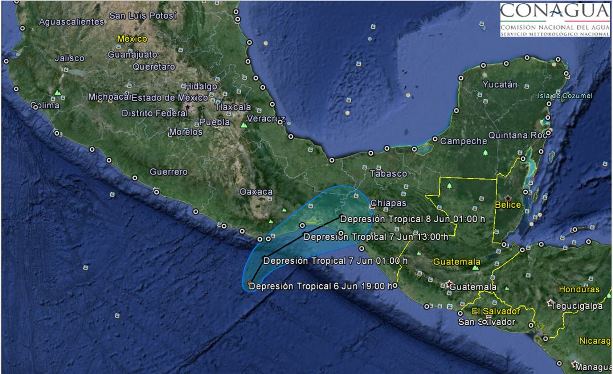Click the yellow Nicaragua label
The height and width of the screenshot is (374, 613).
(x=594, y=341)
